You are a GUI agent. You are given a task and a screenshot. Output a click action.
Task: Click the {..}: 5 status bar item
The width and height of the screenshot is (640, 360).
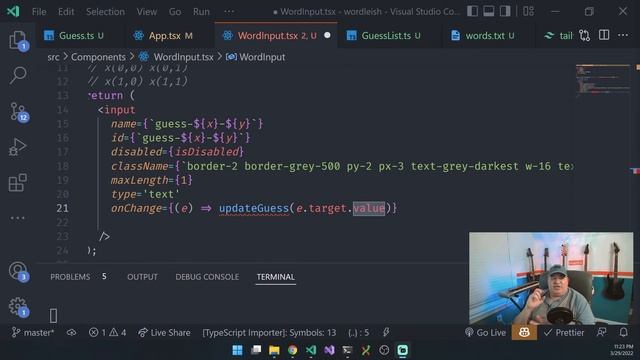(x=358, y=333)
